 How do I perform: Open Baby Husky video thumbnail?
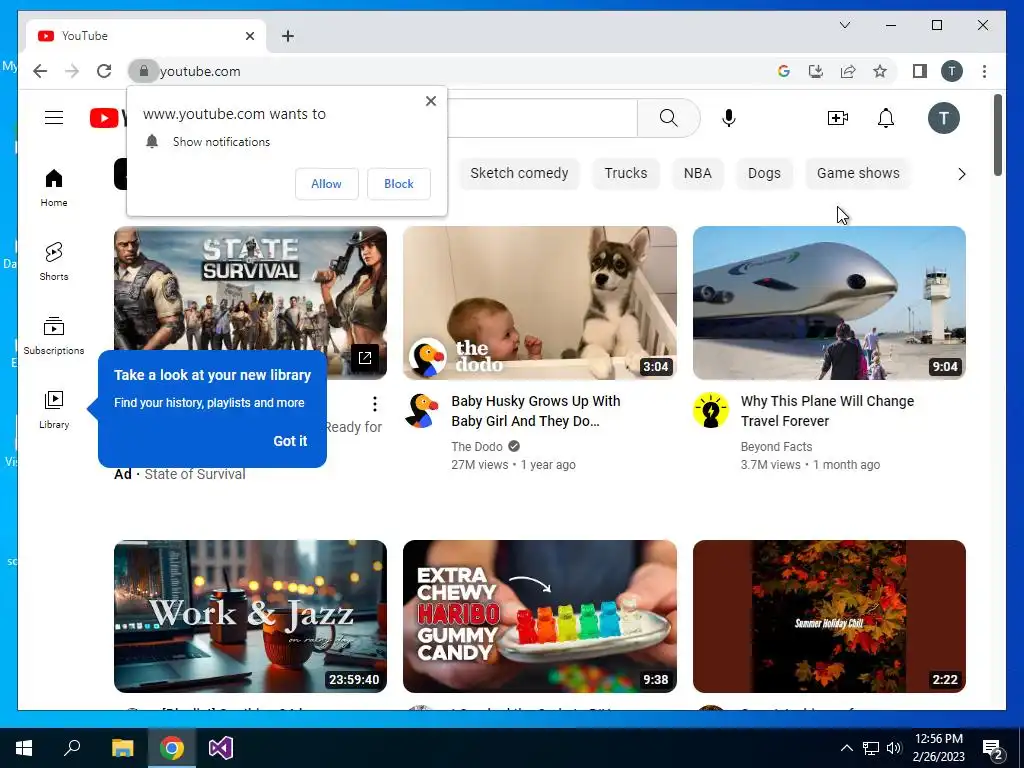click(x=539, y=303)
